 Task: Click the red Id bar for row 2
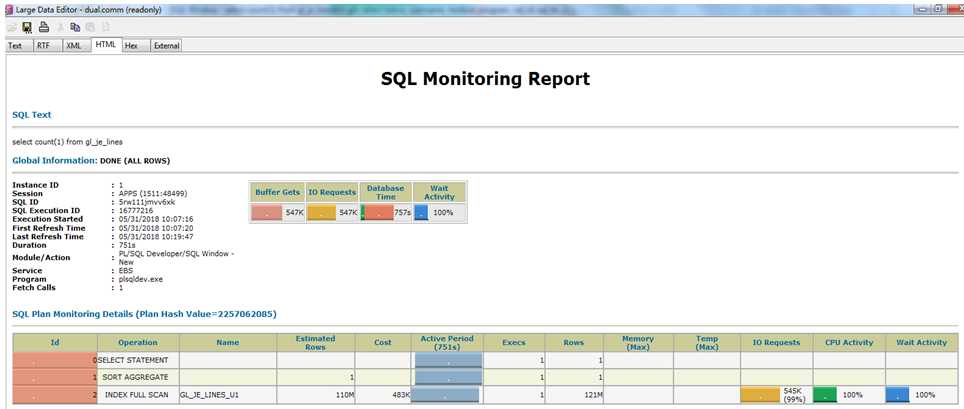click(x=53, y=395)
